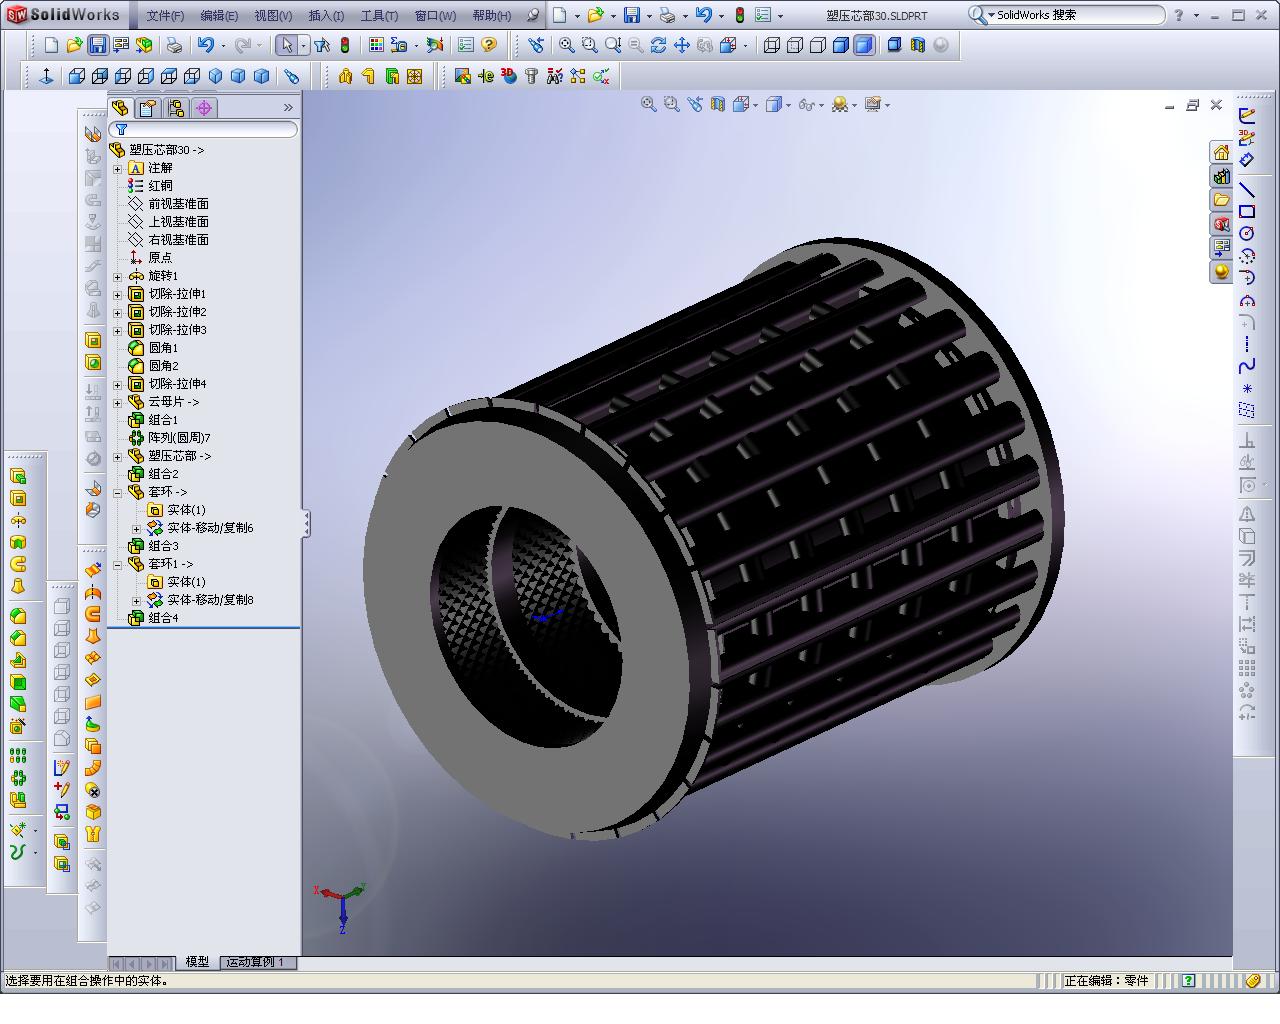Expand the 切除-拉伸4 feature node

point(118,384)
